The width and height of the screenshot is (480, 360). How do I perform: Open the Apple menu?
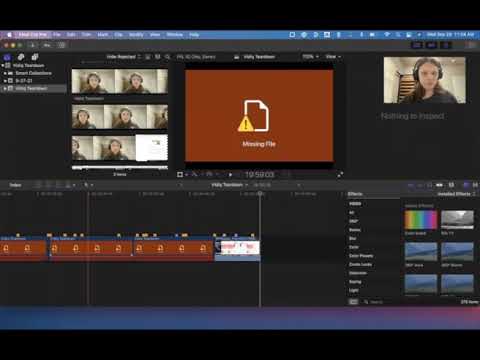pyautogui.click(x=9, y=35)
